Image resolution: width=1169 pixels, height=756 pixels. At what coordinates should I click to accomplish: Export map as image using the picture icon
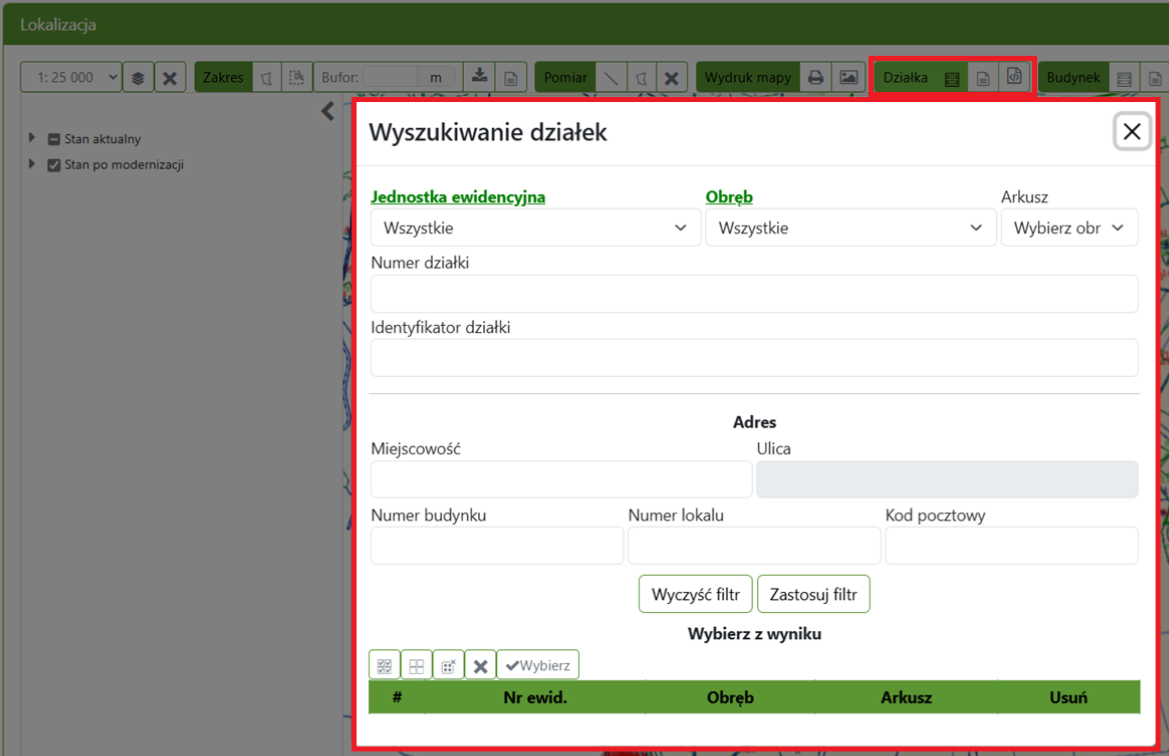(847, 77)
